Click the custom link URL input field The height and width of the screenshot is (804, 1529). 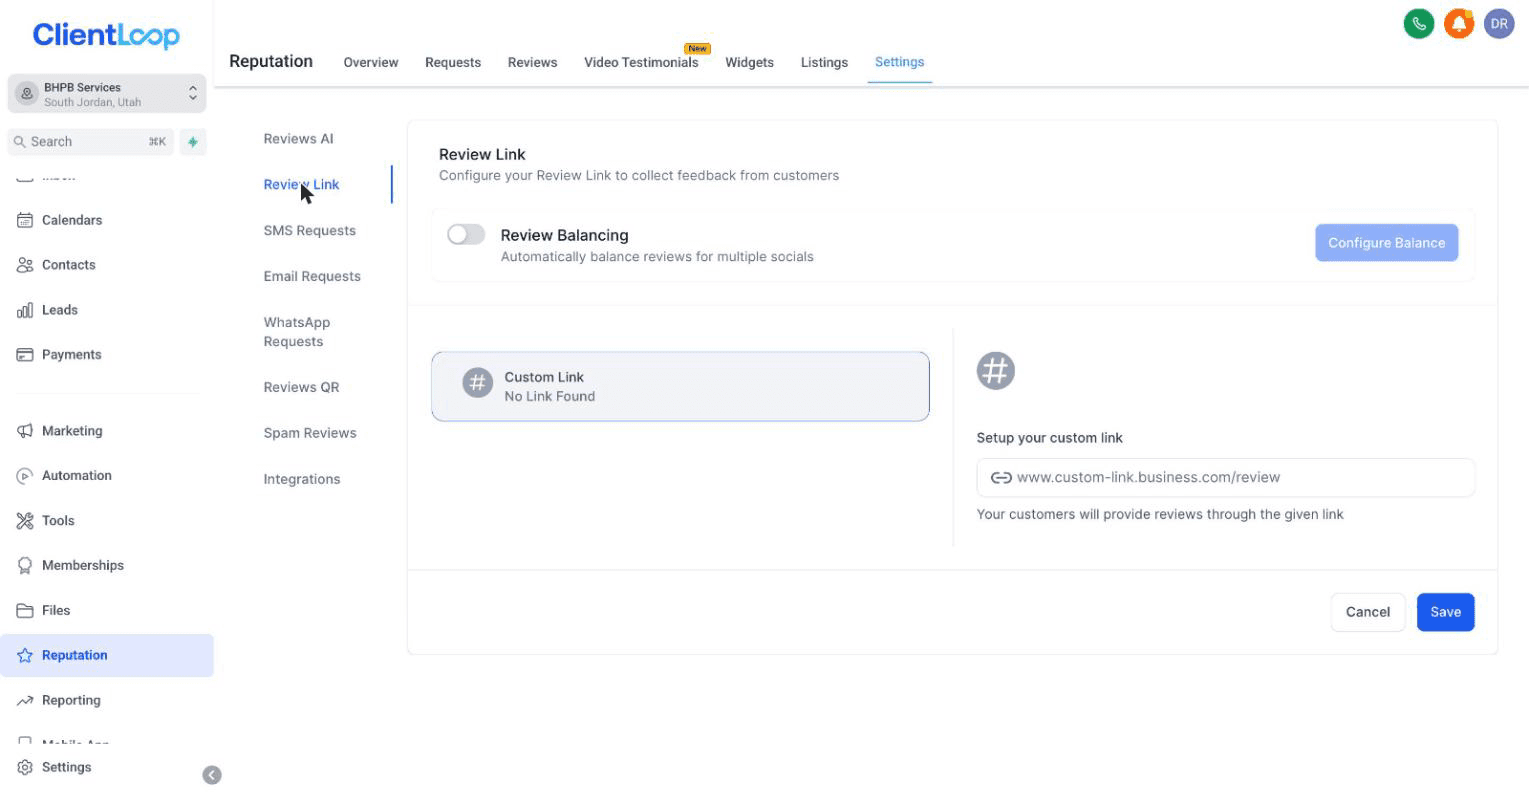1225,477
